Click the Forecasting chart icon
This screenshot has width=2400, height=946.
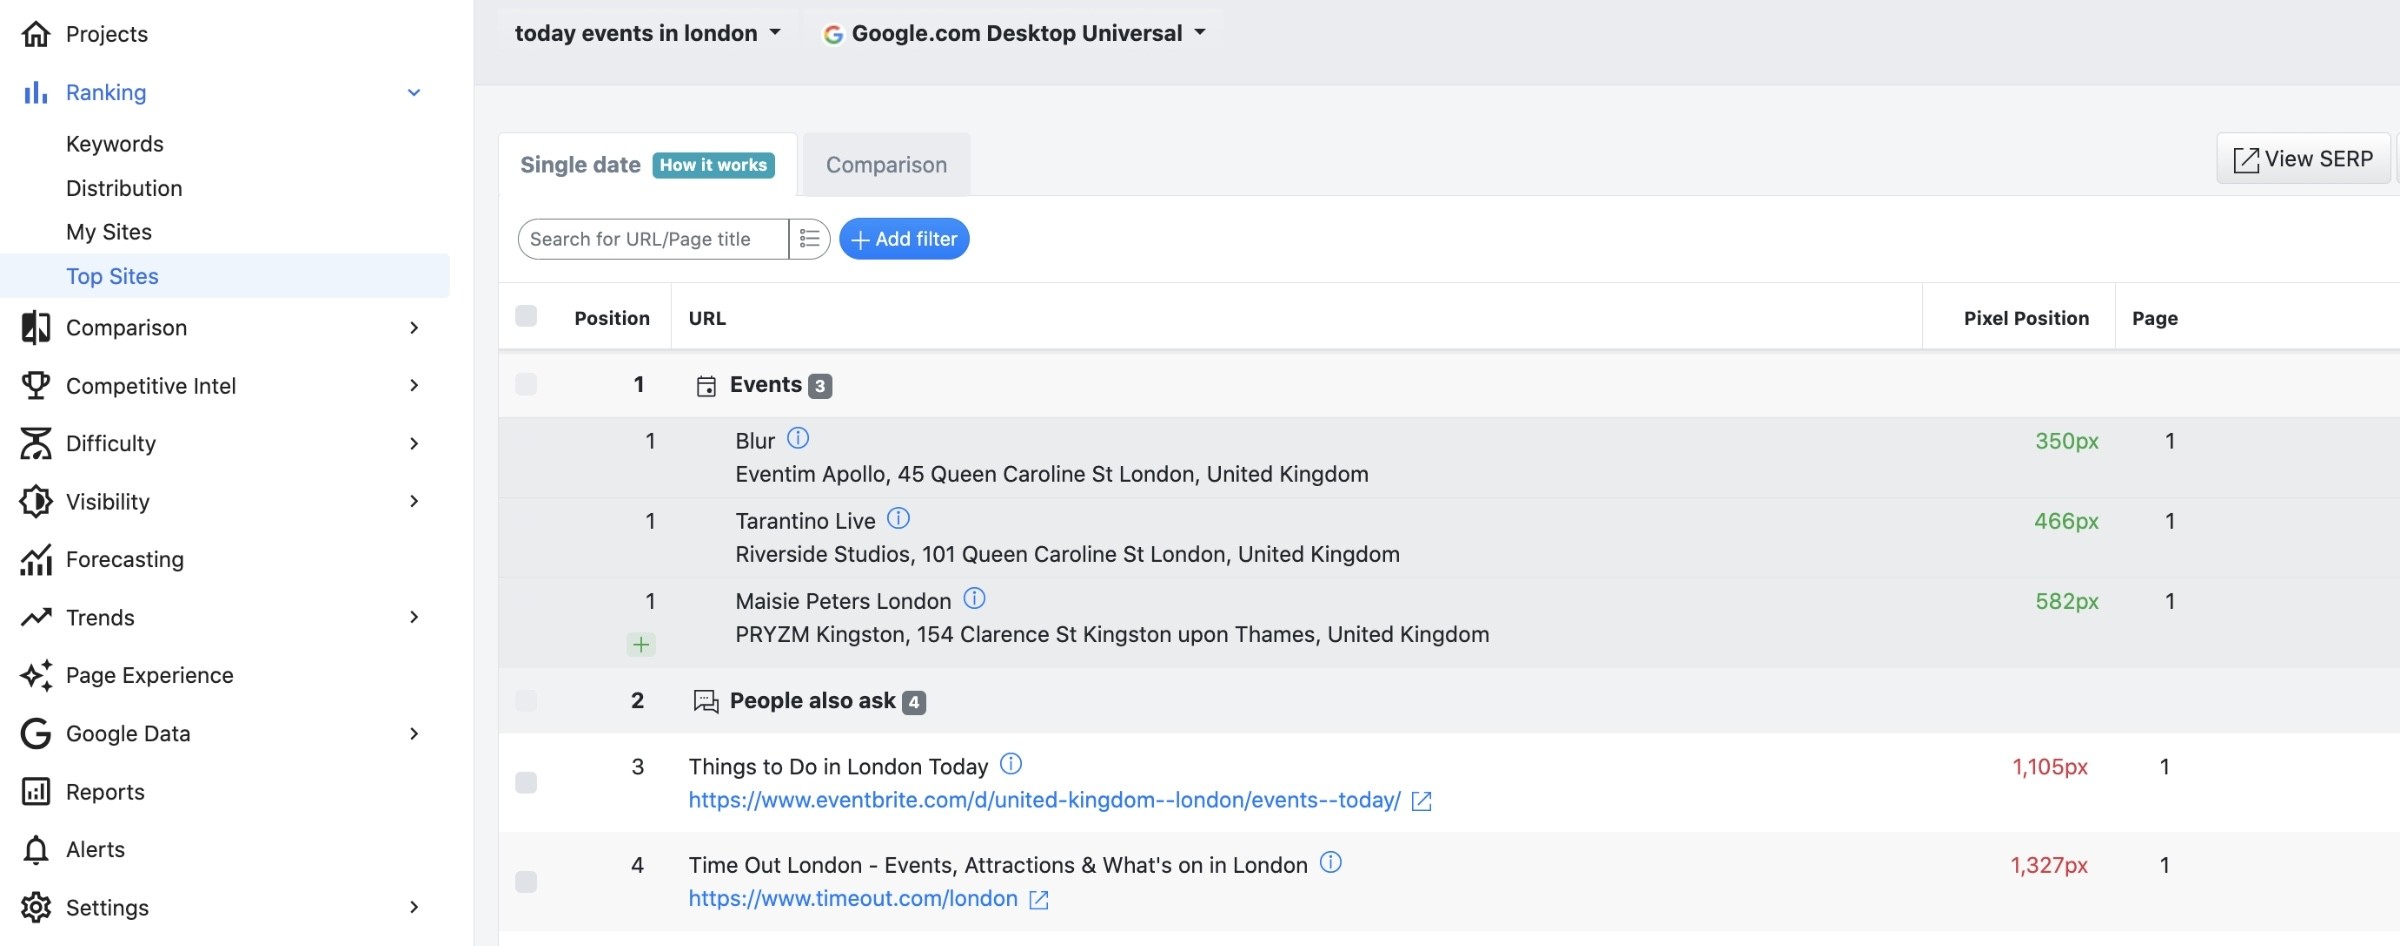[36, 560]
